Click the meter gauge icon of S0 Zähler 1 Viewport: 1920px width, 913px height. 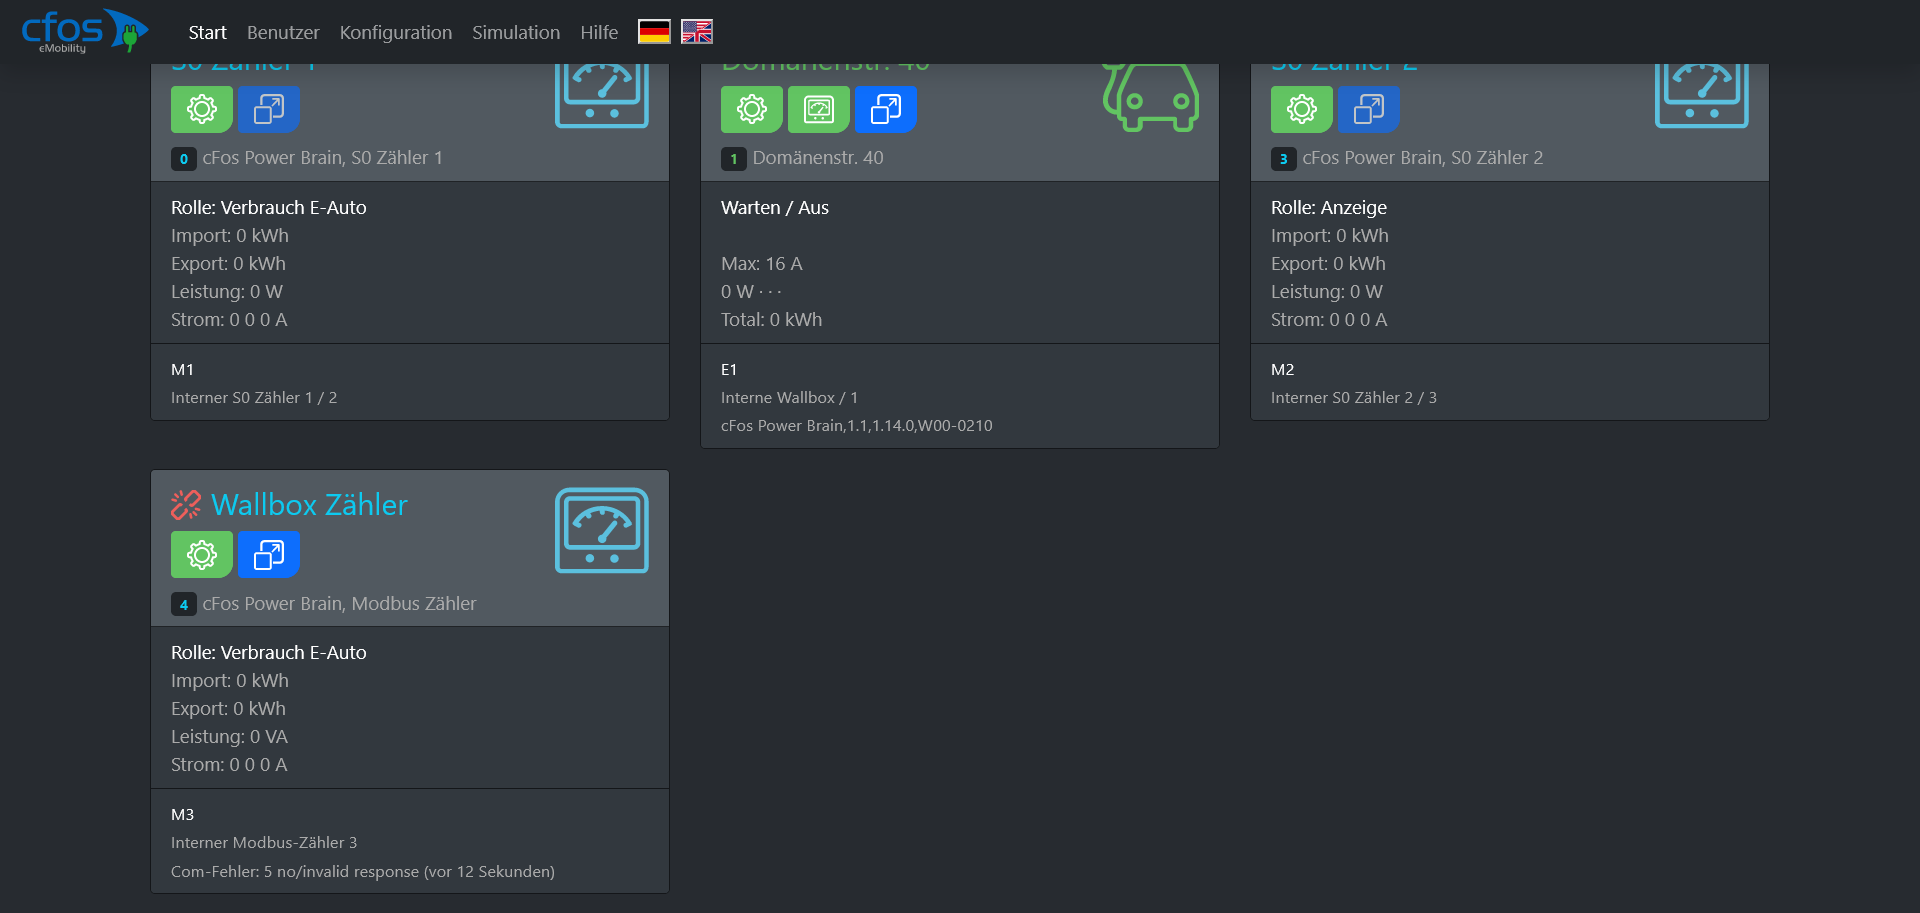pos(602,95)
